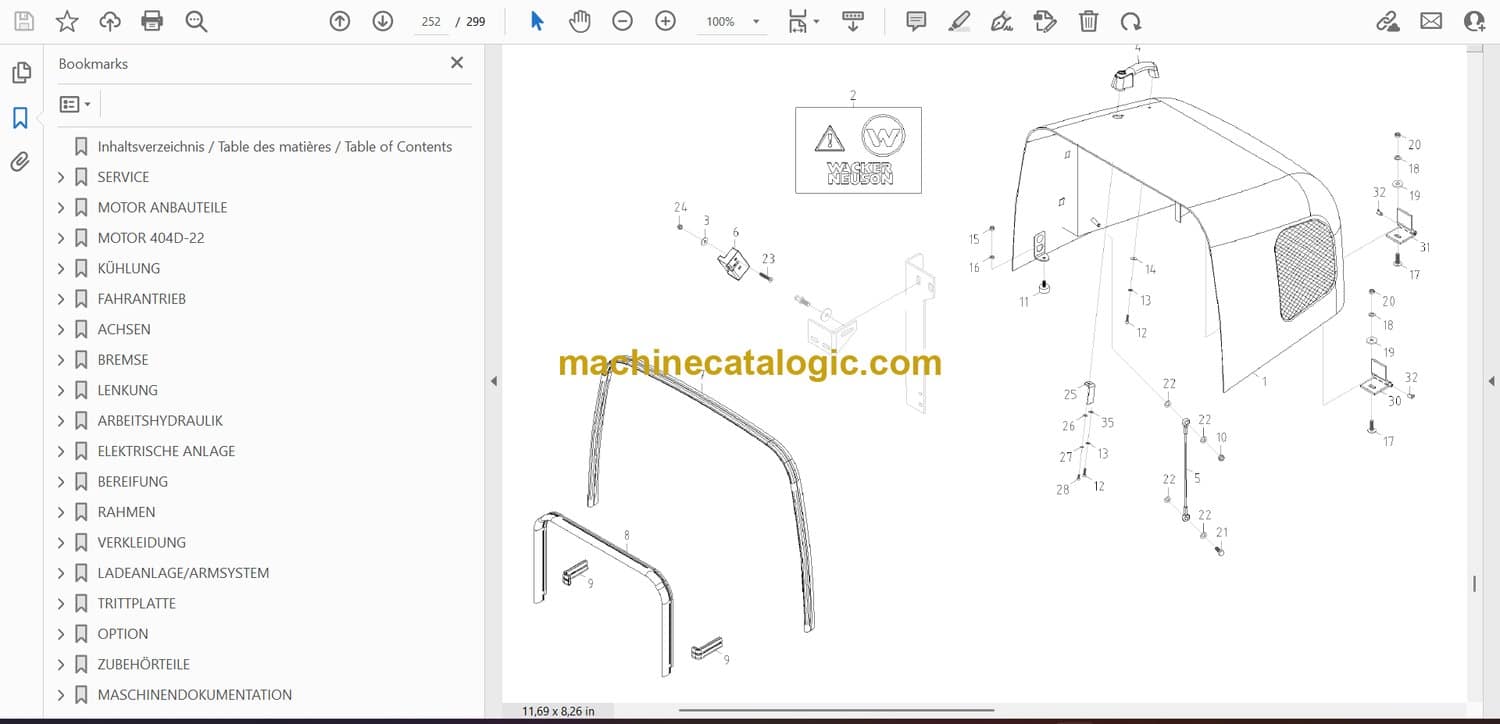The width and height of the screenshot is (1500, 724).
Task: Zoom out with the minus button
Action: click(x=622, y=21)
